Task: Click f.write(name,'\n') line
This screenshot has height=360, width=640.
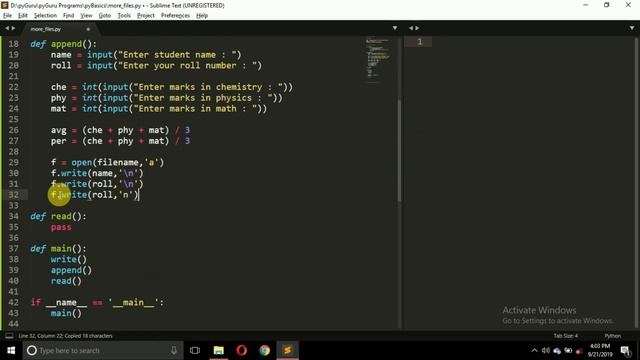Action: (97, 173)
